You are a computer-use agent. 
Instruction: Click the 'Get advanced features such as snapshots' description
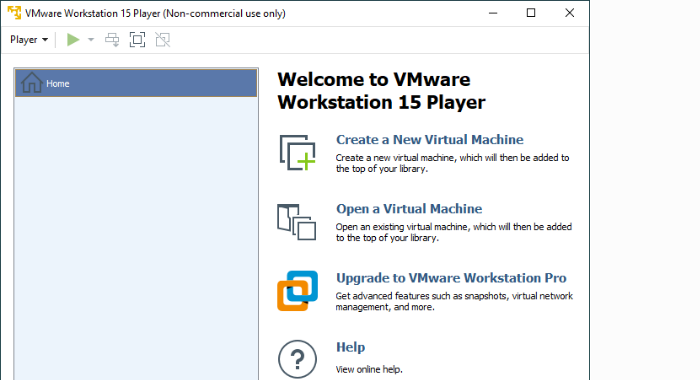click(454, 301)
